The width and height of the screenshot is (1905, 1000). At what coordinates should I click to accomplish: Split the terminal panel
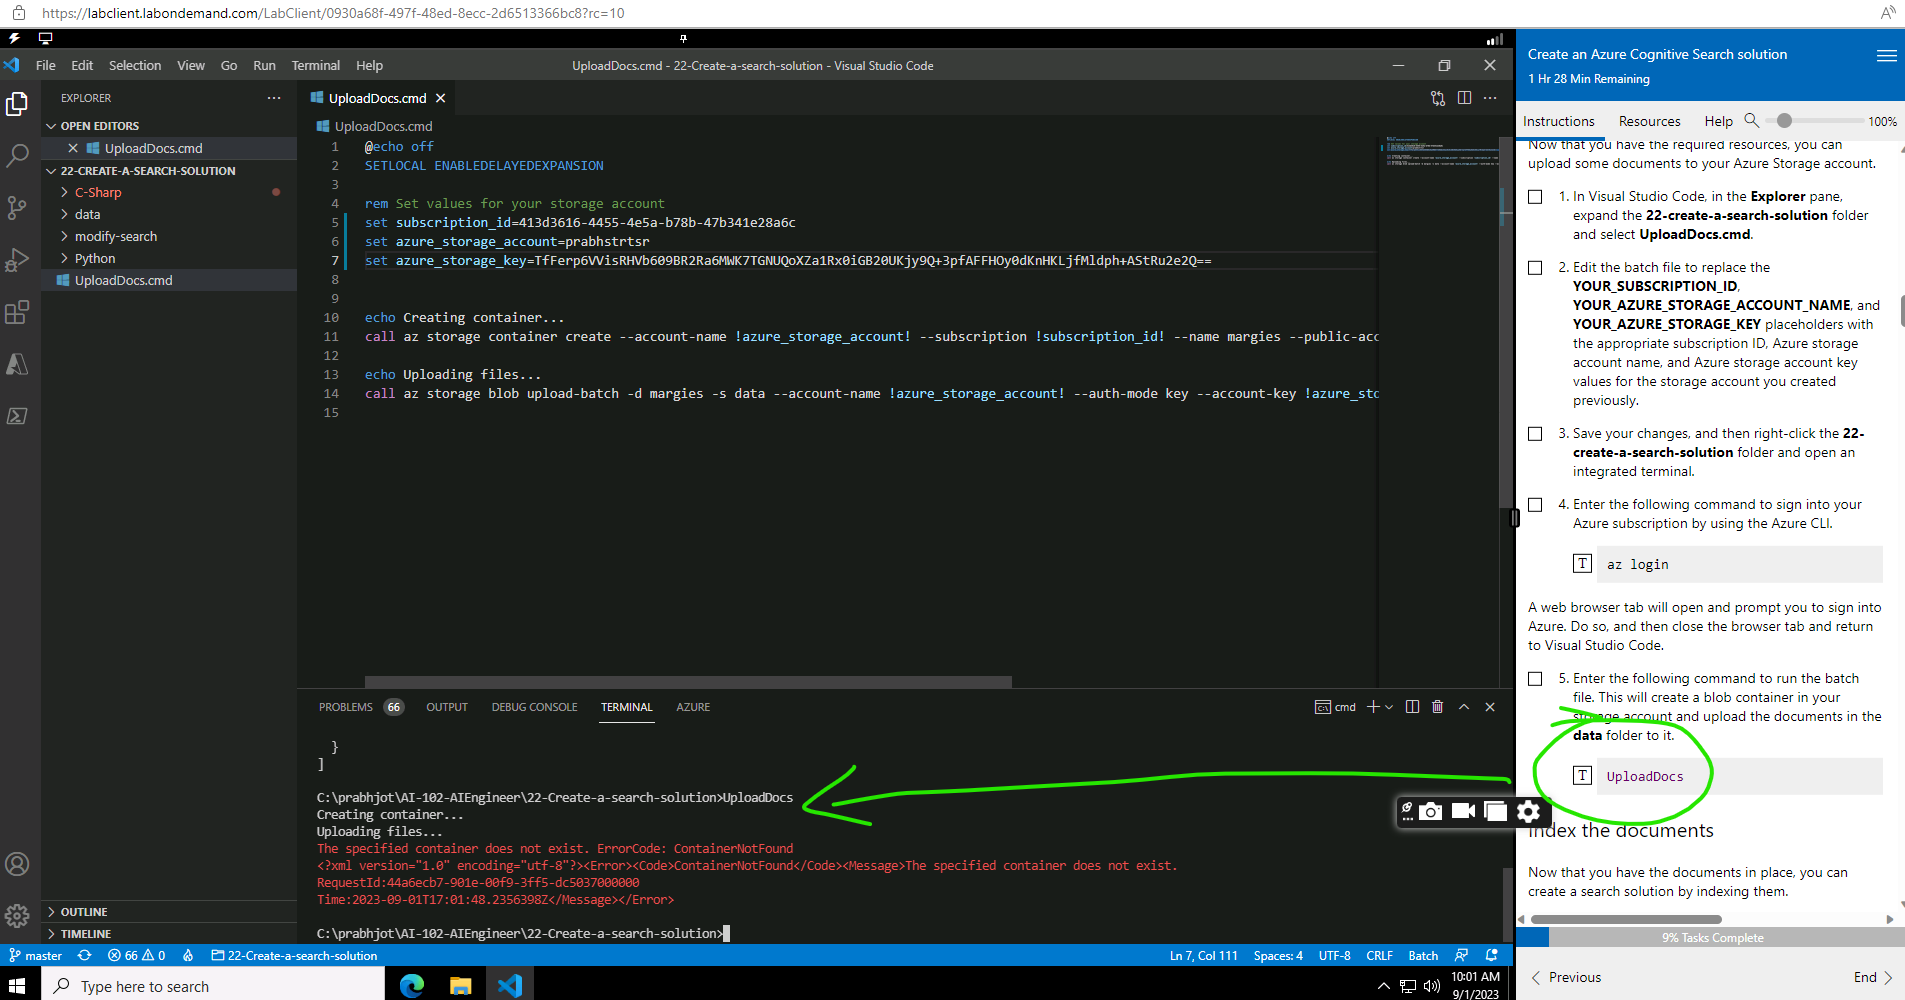point(1412,707)
